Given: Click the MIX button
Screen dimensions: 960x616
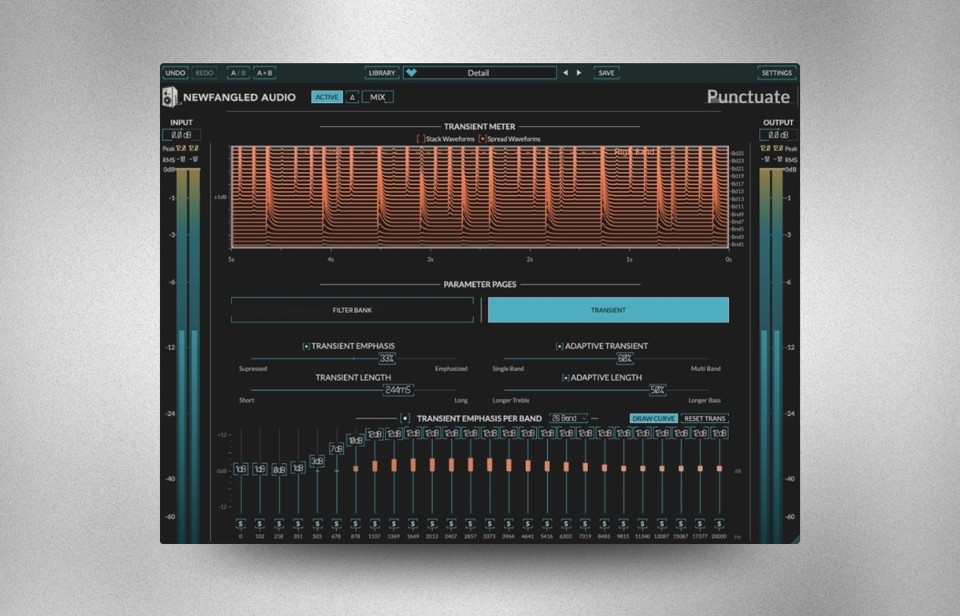Looking at the screenshot, I should [378, 97].
